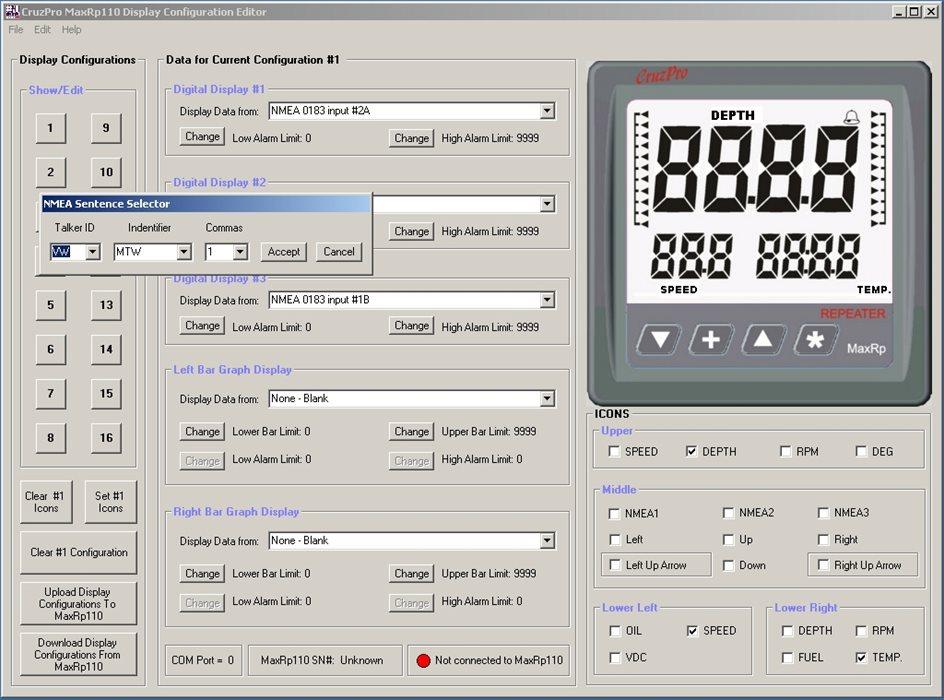The height and width of the screenshot is (700, 944).
Task: Select display configuration number 9
Action: [106, 128]
